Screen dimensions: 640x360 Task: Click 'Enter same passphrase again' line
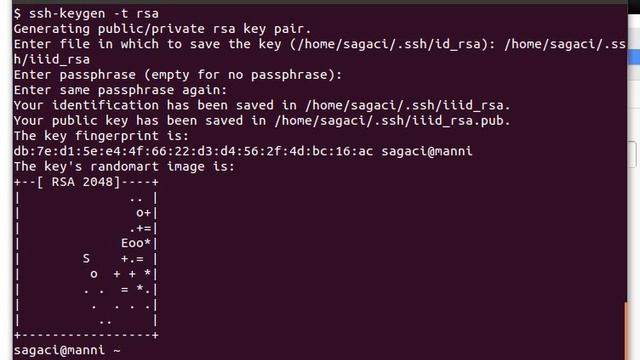pos(120,90)
